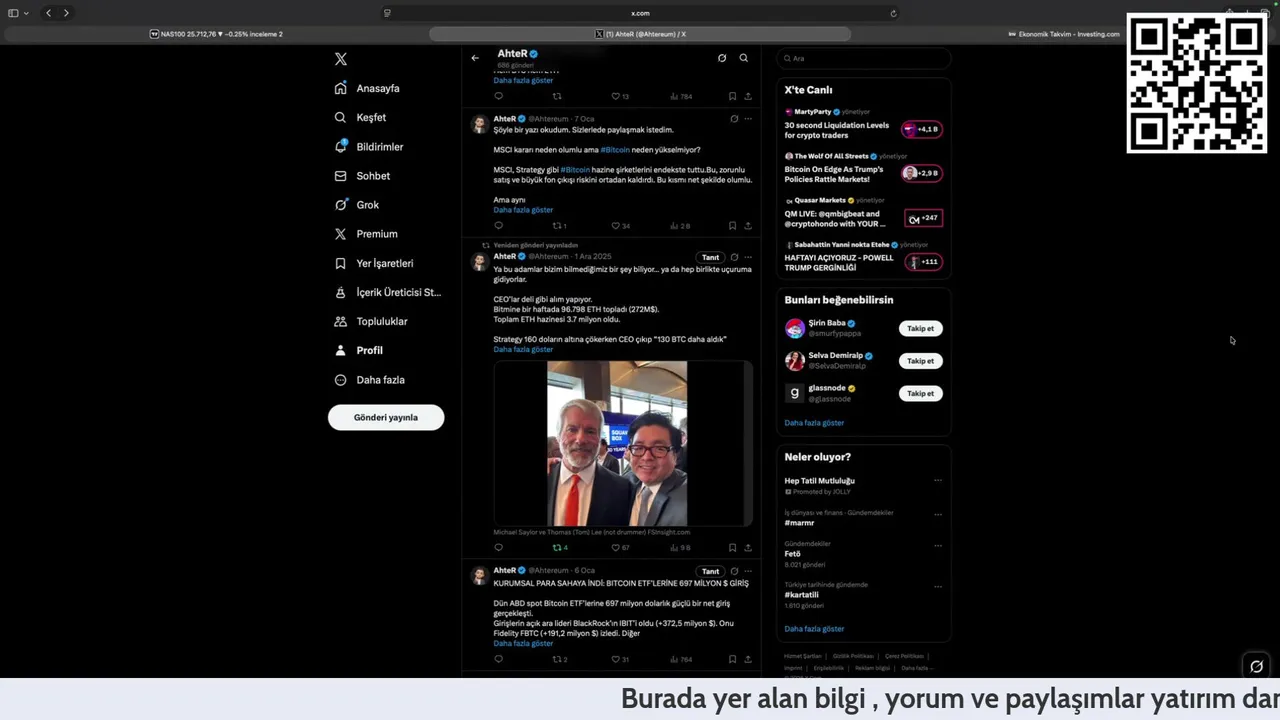
Task: Click the x.com address bar
Action: [x=640, y=13]
